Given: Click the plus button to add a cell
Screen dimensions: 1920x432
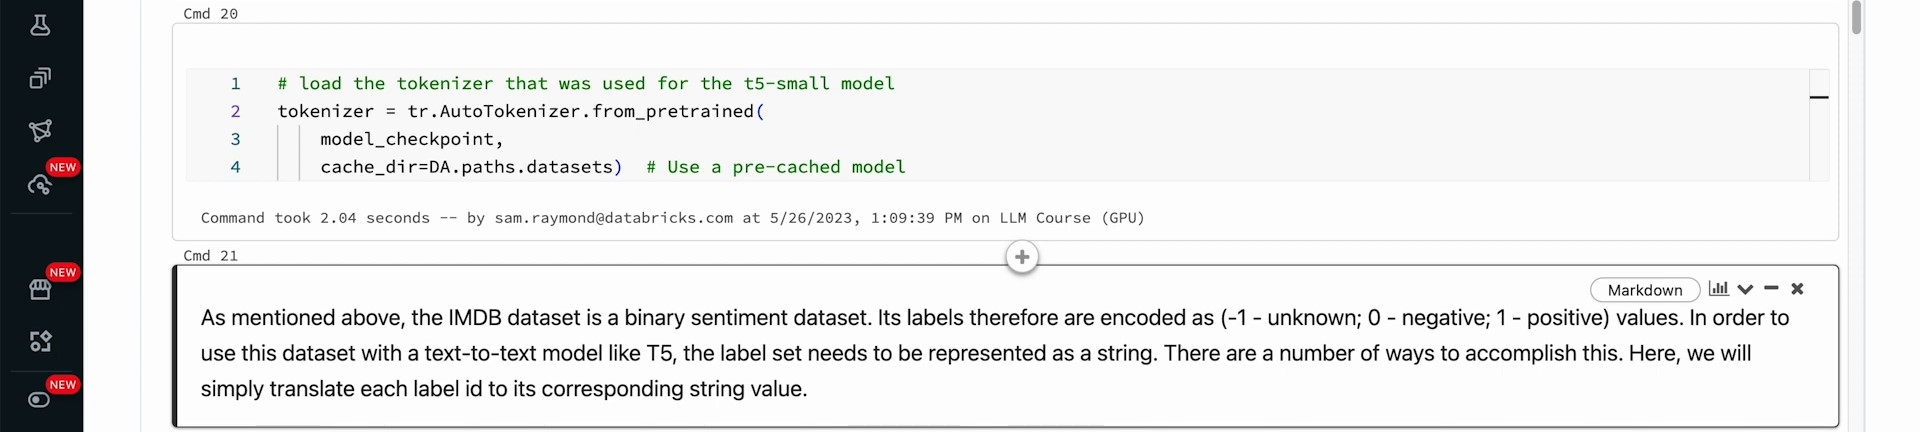Looking at the screenshot, I should [x=1021, y=257].
